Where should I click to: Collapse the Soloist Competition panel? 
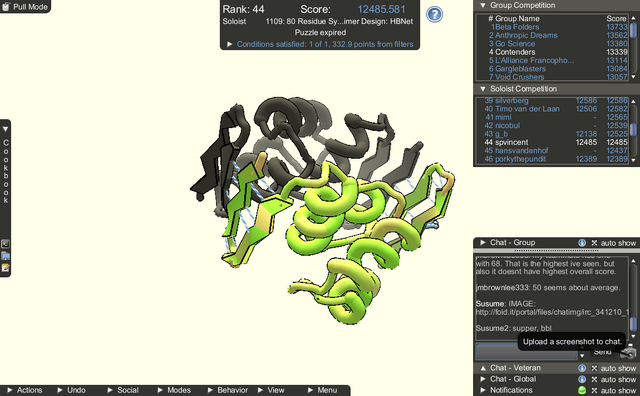coord(483,89)
